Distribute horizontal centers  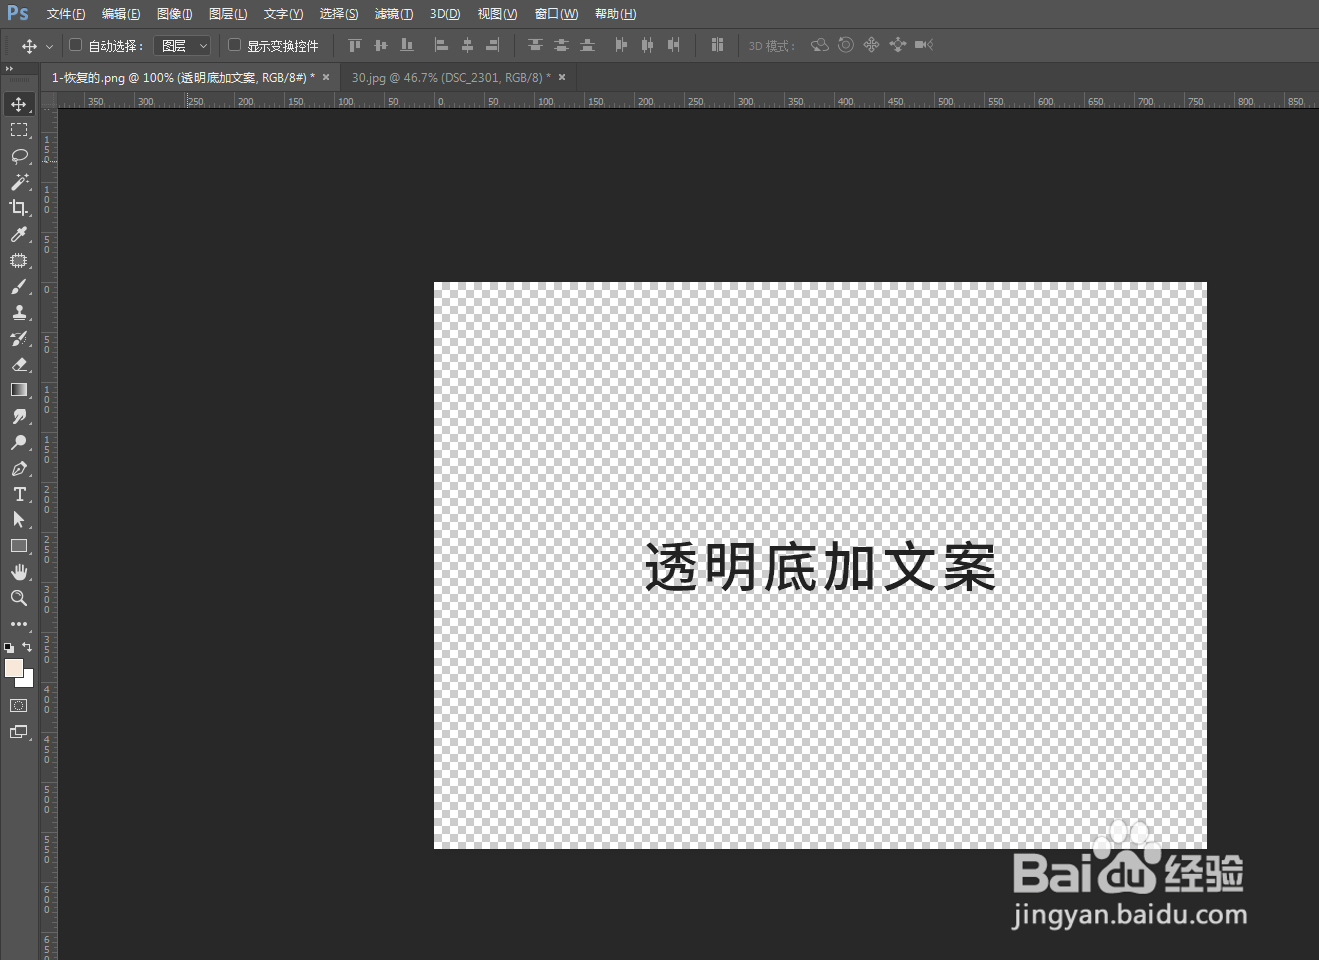click(647, 45)
